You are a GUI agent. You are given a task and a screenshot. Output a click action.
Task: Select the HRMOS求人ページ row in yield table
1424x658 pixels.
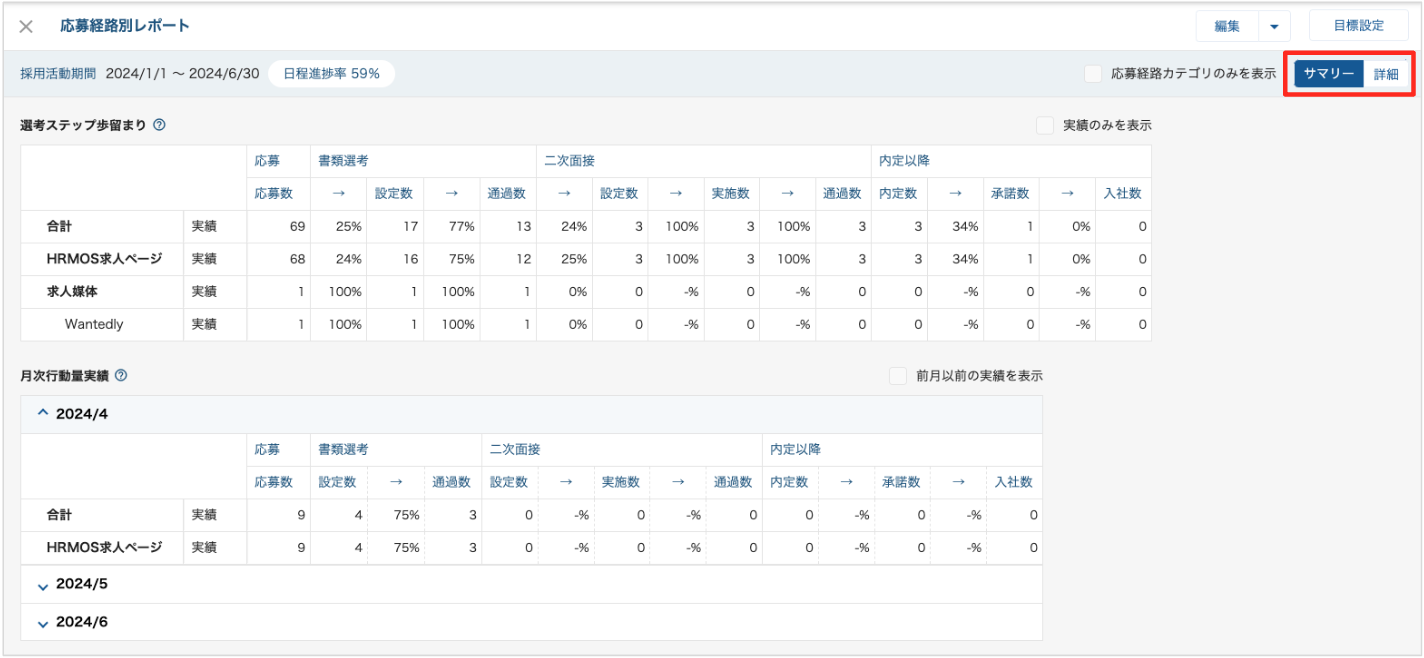[x=104, y=259]
